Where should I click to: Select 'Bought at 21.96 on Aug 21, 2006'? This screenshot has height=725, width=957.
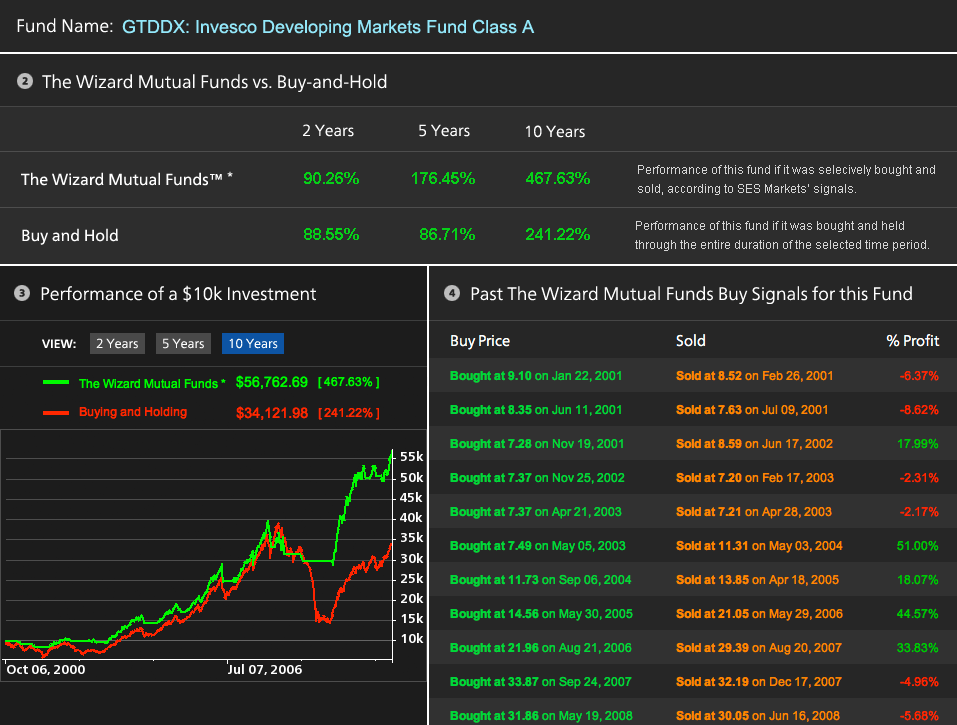(541, 647)
